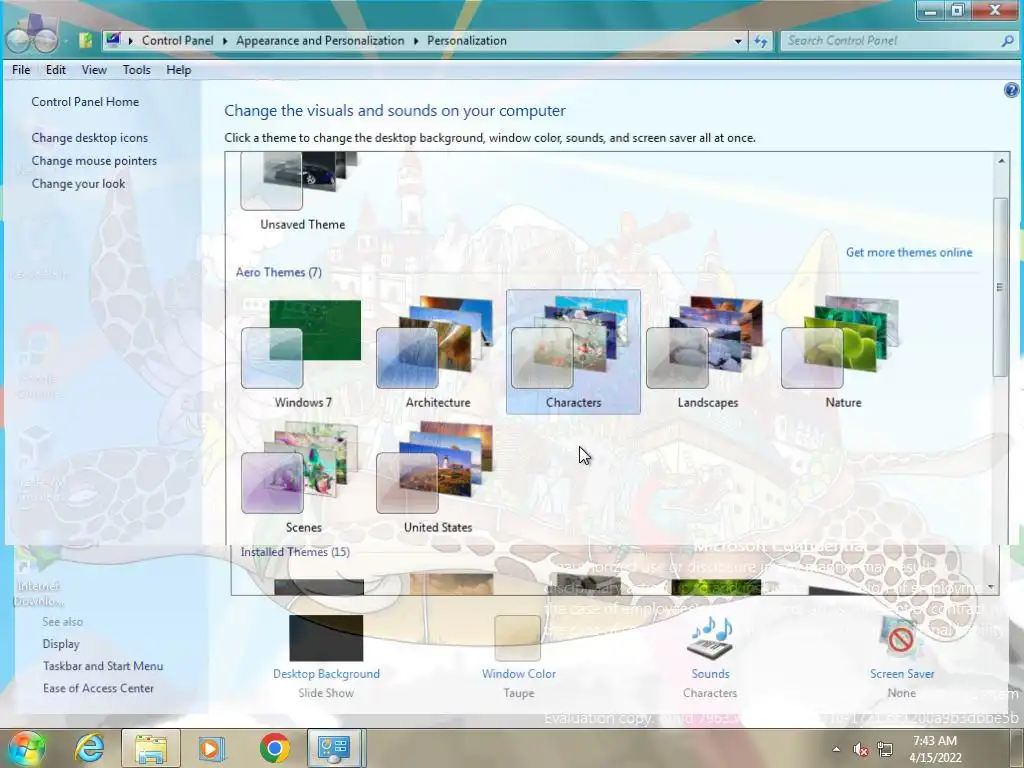This screenshot has width=1024, height=768.
Task: Click the Desktop Background link
Action: [326, 674]
